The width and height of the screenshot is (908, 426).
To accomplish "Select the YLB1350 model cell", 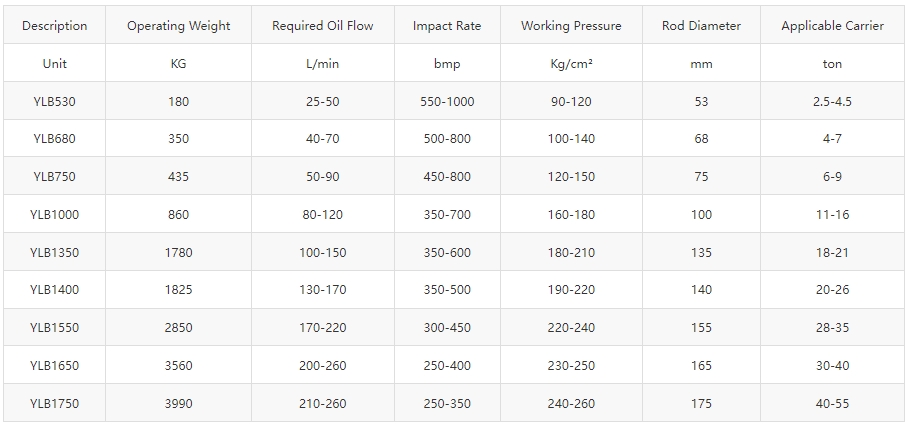I will pyautogui.click(x=54, y=252).
